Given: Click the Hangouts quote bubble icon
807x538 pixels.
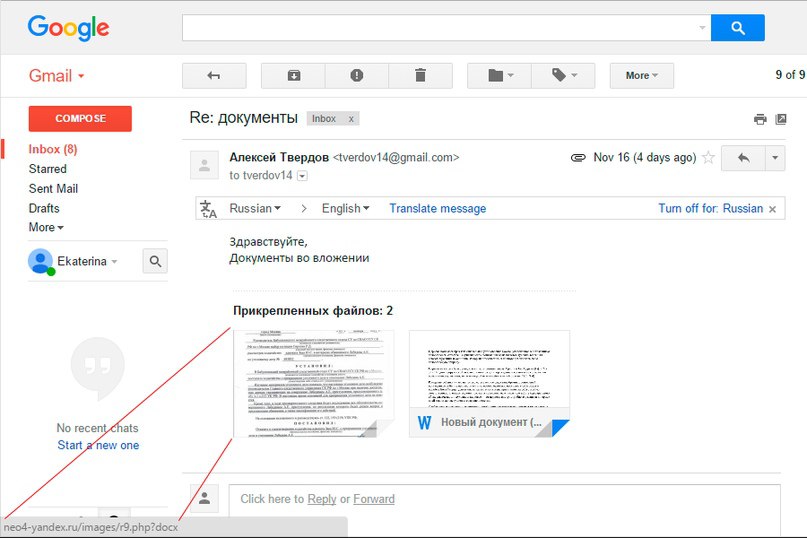Looking at the screenshot, I should (97, 369).
